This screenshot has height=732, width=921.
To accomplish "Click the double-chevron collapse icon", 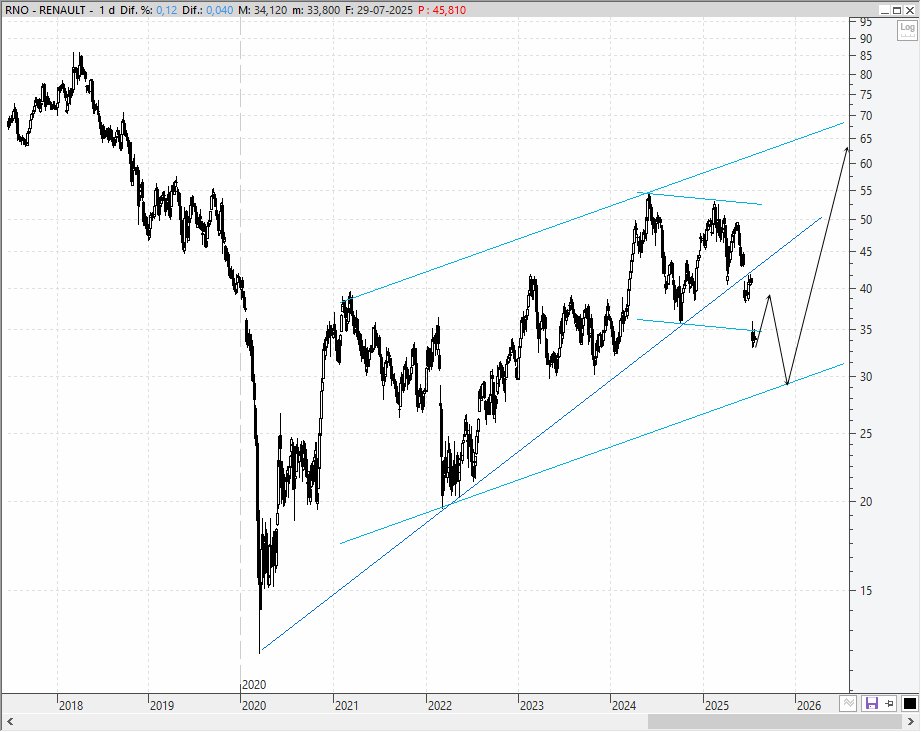I will tap(848, 703).
